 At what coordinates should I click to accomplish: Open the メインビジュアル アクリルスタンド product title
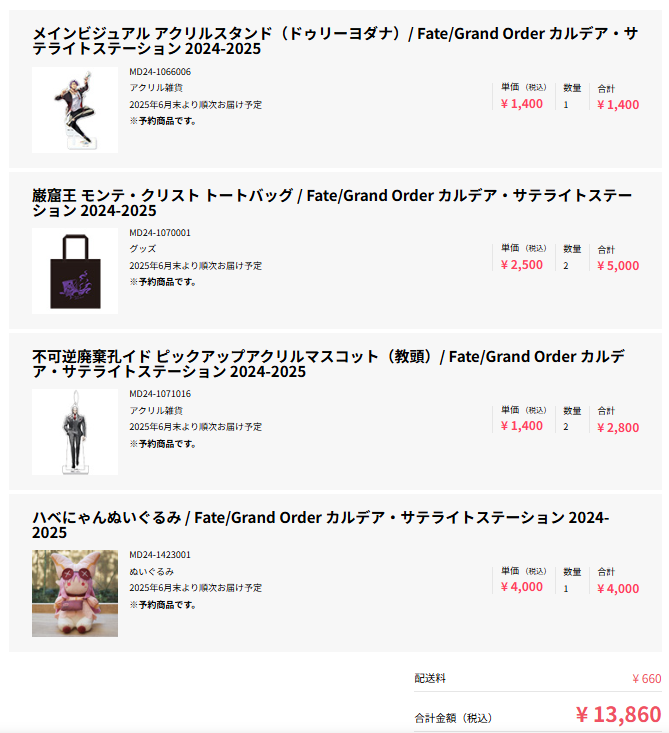point(335,41)
